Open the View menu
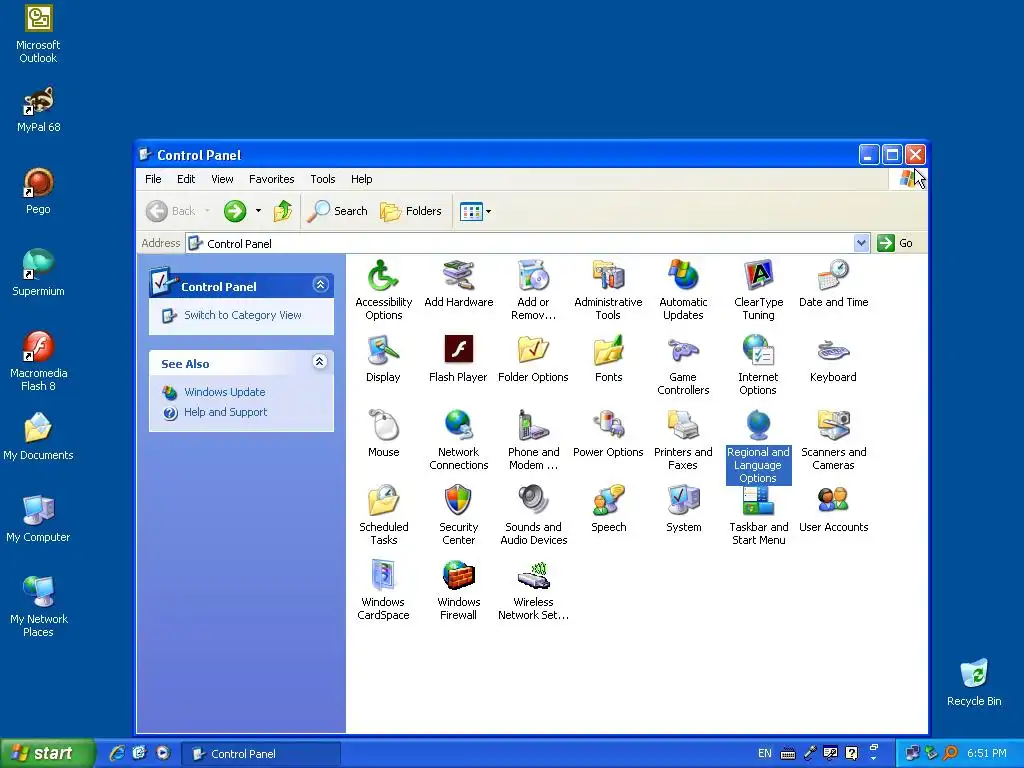 (x=222, y=179)
